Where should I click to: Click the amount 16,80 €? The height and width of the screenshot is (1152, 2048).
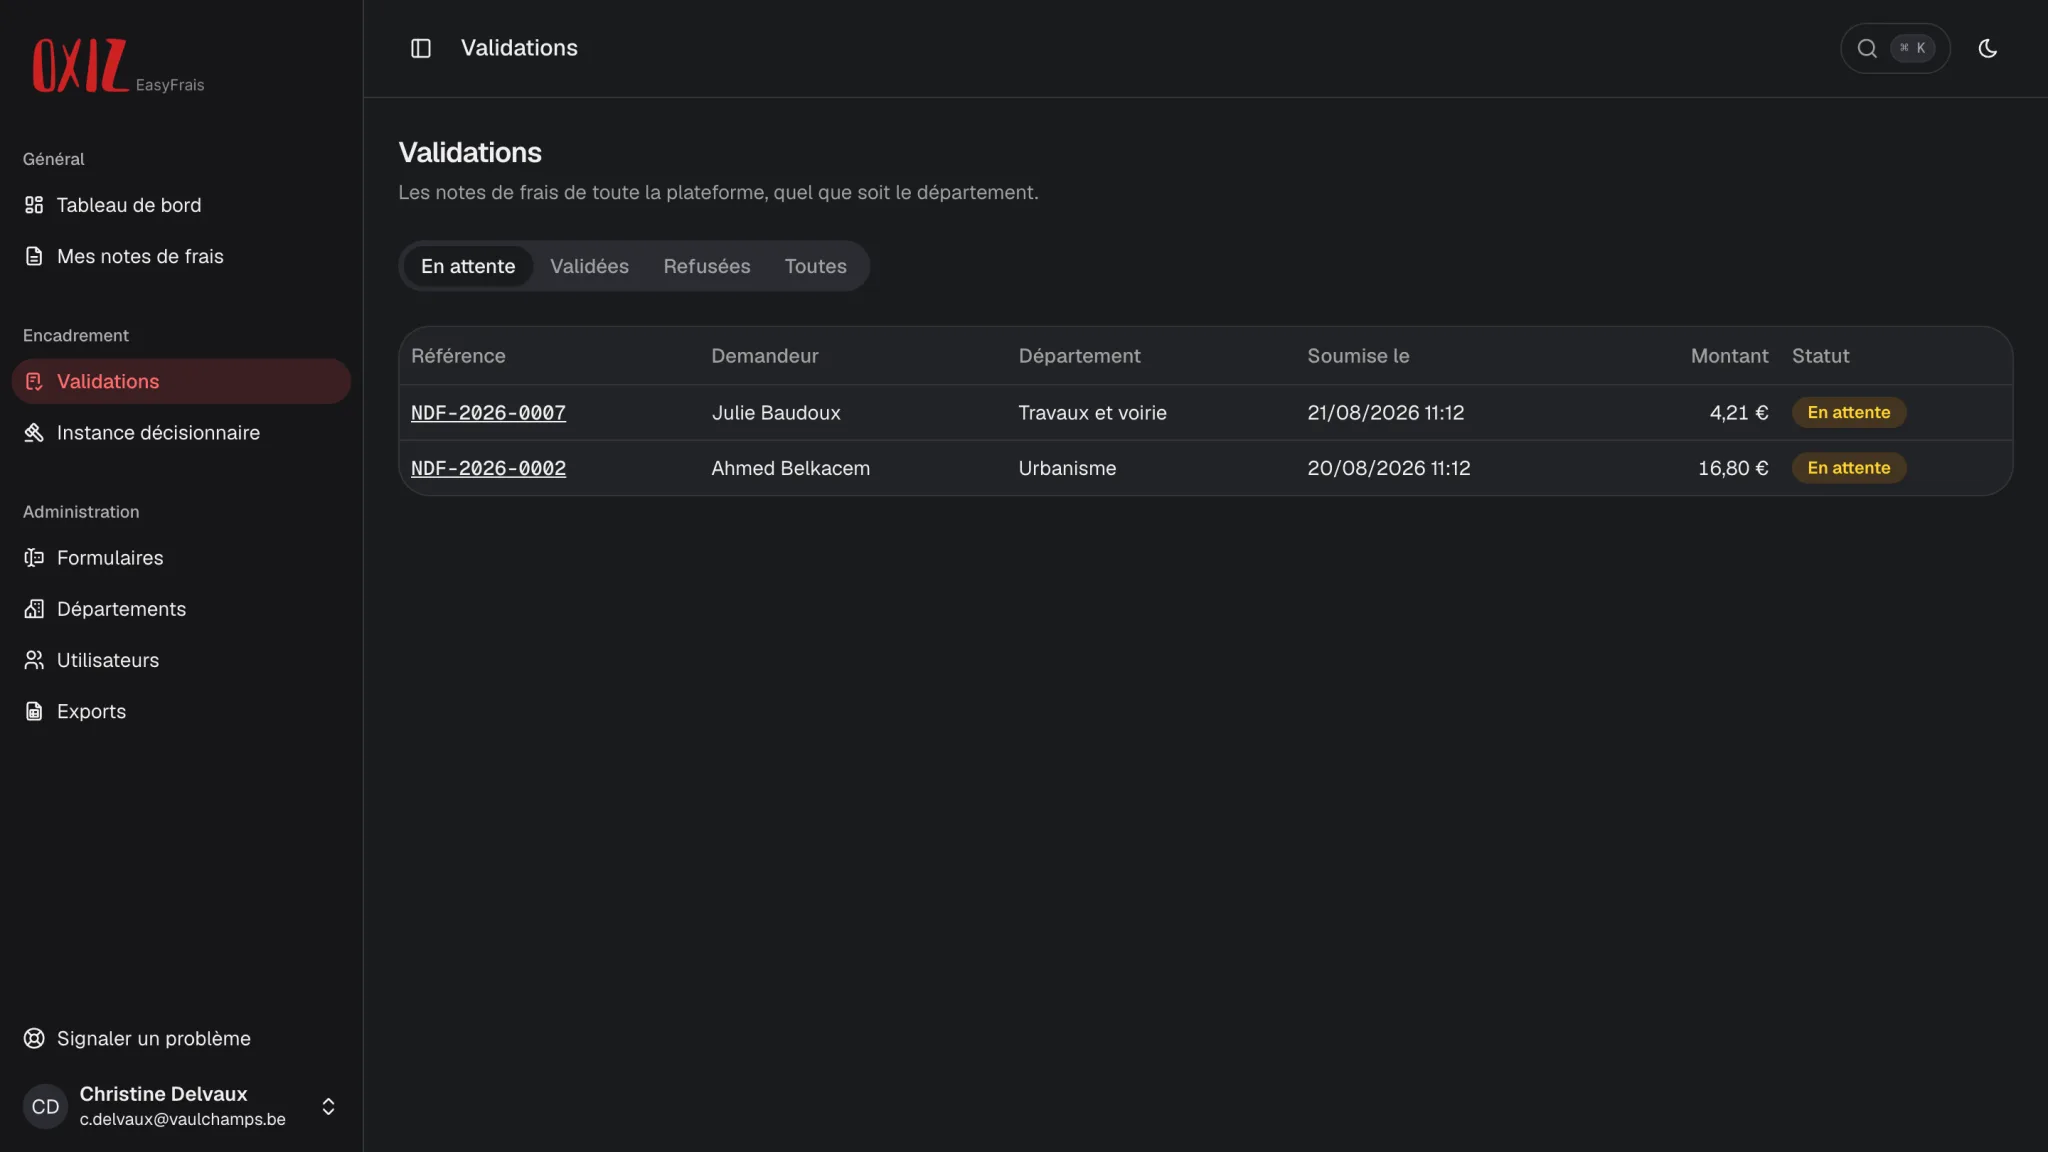coord(1733,468)
